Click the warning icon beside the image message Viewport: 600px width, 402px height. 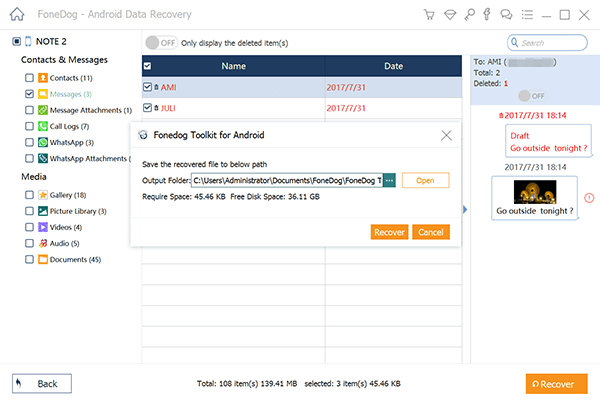(x=589, y=198)
